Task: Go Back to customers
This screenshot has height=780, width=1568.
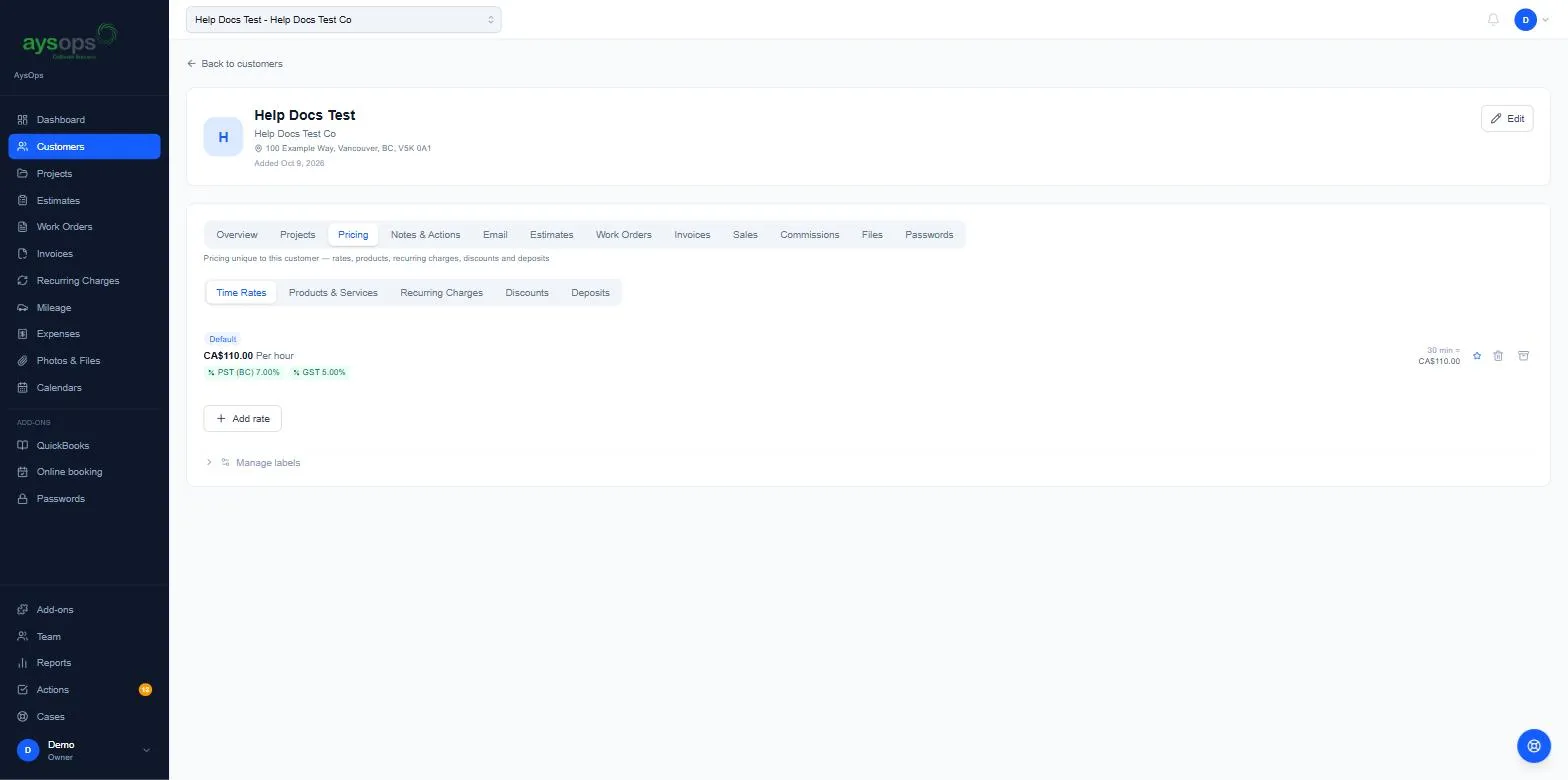Action: (235, 64)
